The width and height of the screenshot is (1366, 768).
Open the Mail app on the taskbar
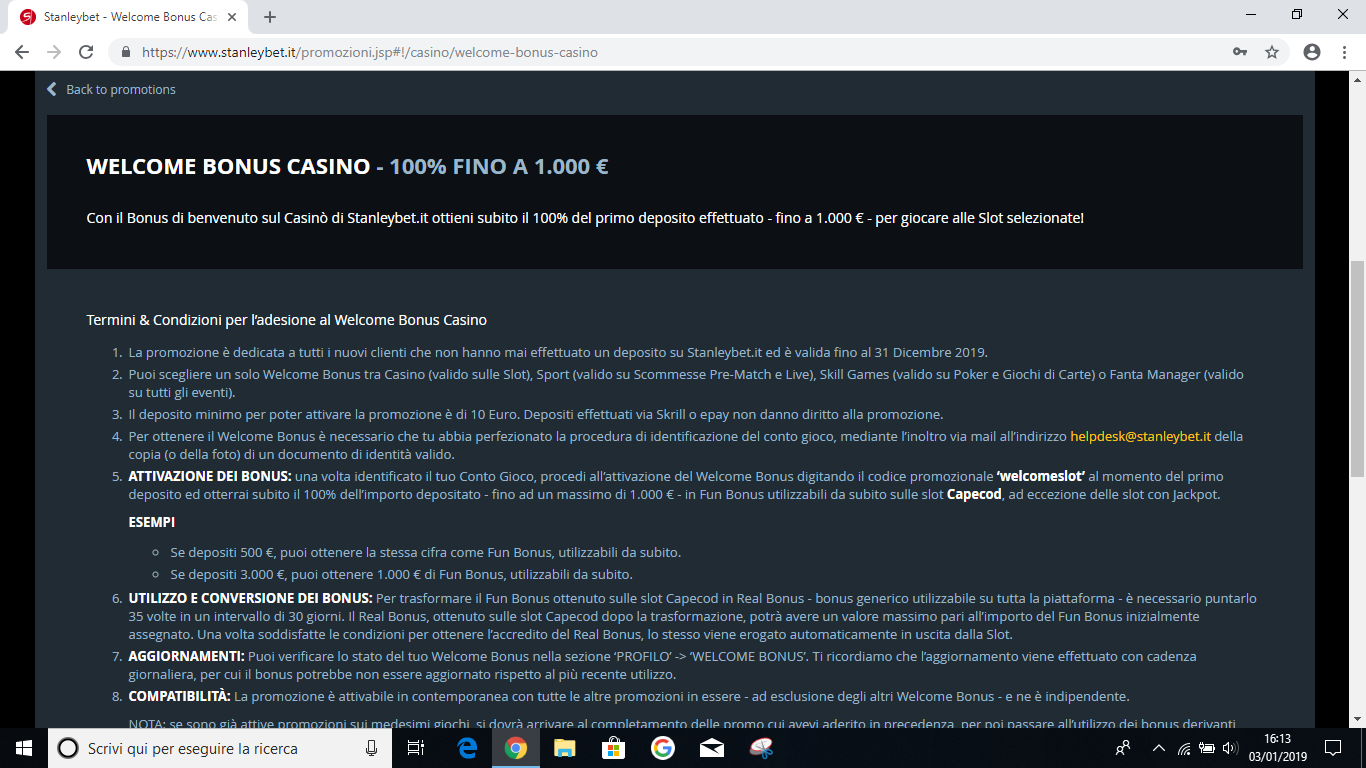click(711, 748)
